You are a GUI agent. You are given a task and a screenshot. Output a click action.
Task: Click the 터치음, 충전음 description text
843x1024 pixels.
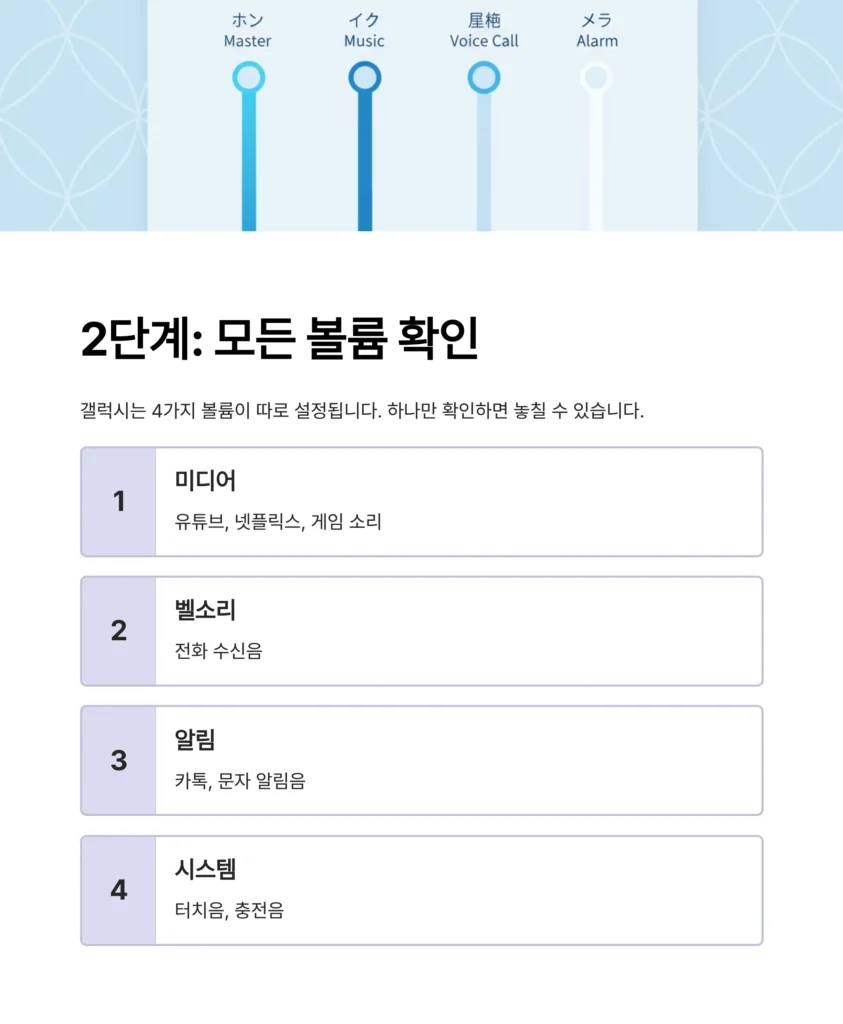click(229, 910)
